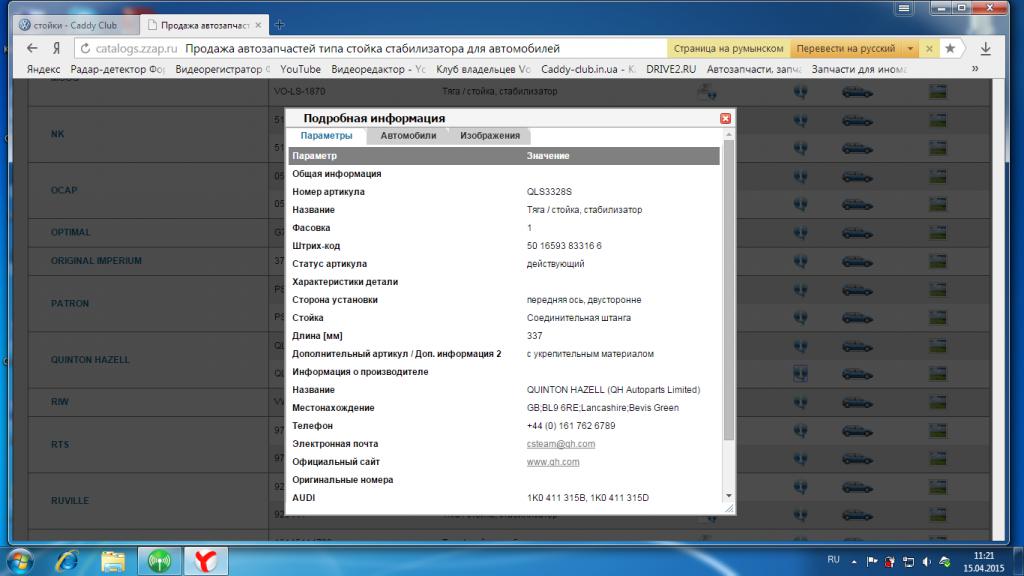Open the 'DRIVE2.RU' bookmark

[671, 69]
